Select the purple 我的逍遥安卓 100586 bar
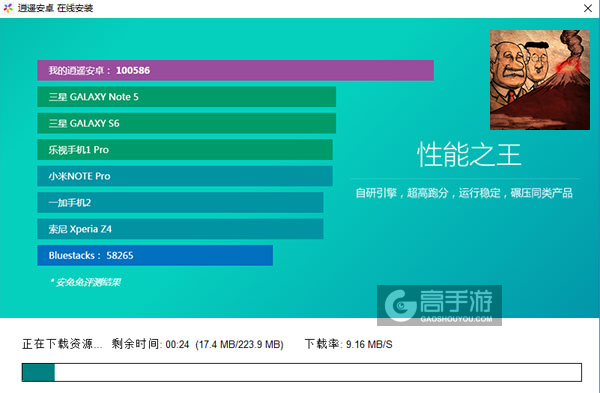The height and width of the screenshot is (393, 600). pos(235,70)
